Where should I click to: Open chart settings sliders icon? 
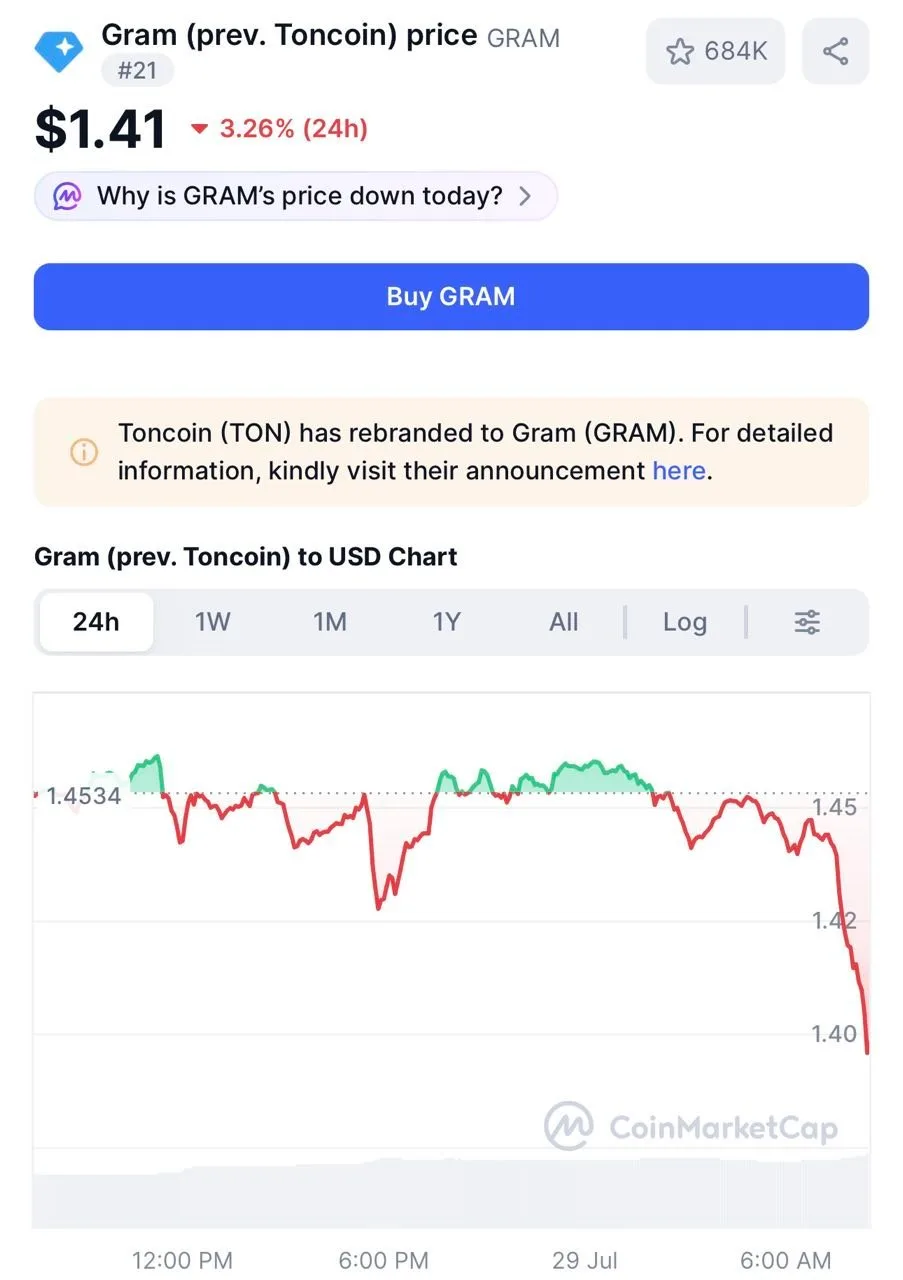[807, 622]
